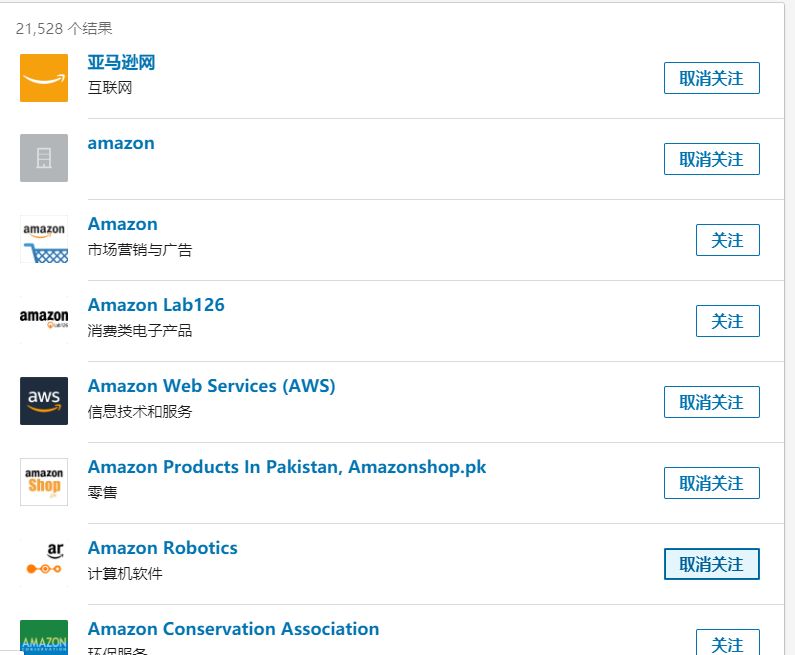Visit the Amazon Robotics company name link
795x655 pixels.
point(162,548)
